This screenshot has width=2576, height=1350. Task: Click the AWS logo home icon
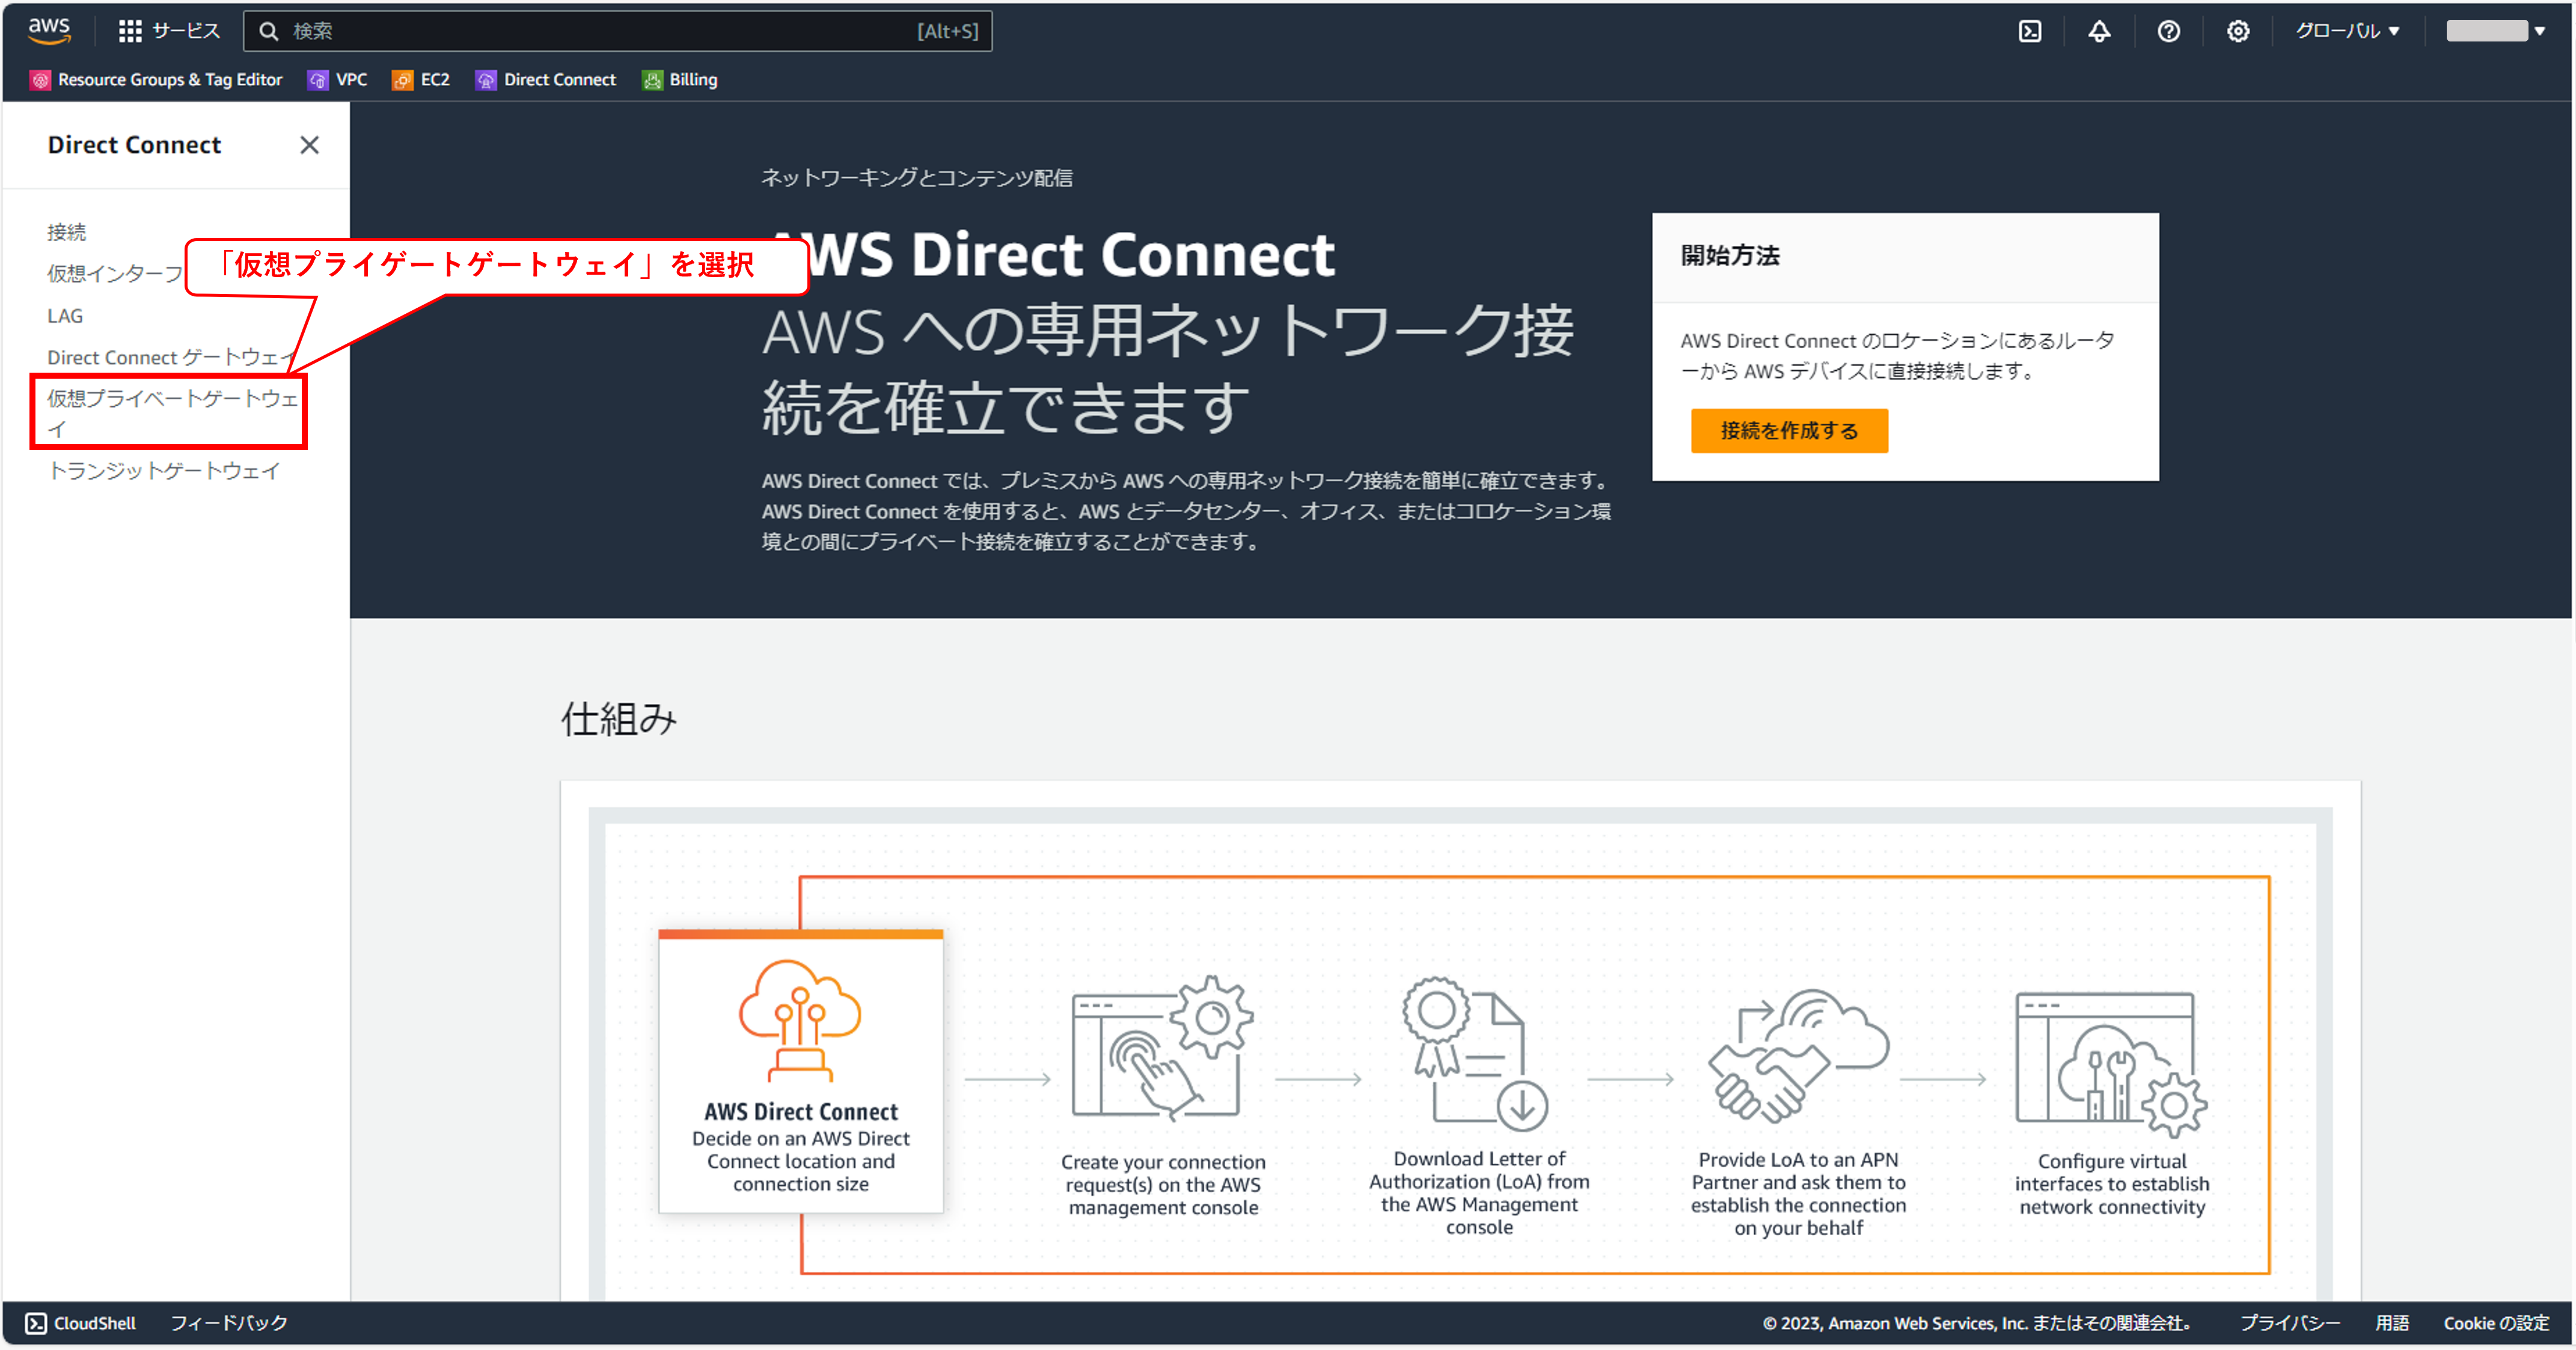point(49,30)
